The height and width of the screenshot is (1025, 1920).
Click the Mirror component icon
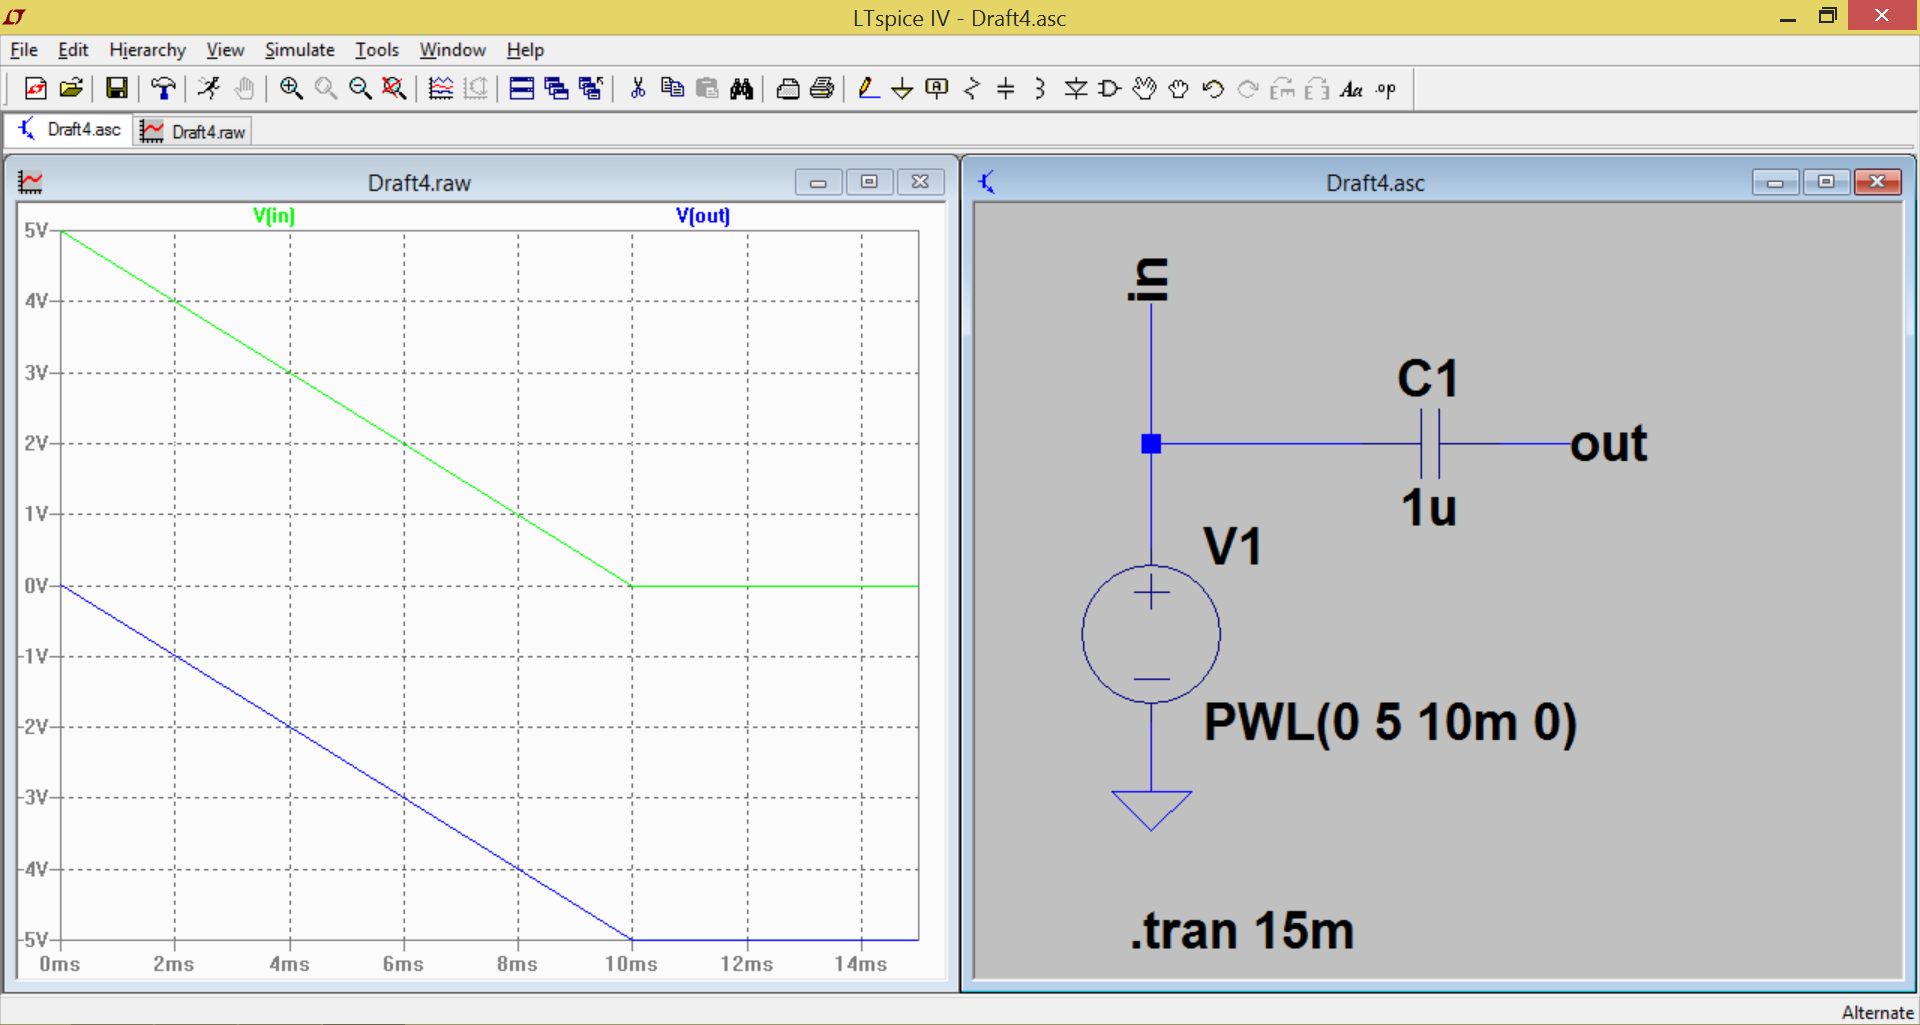1317,89
